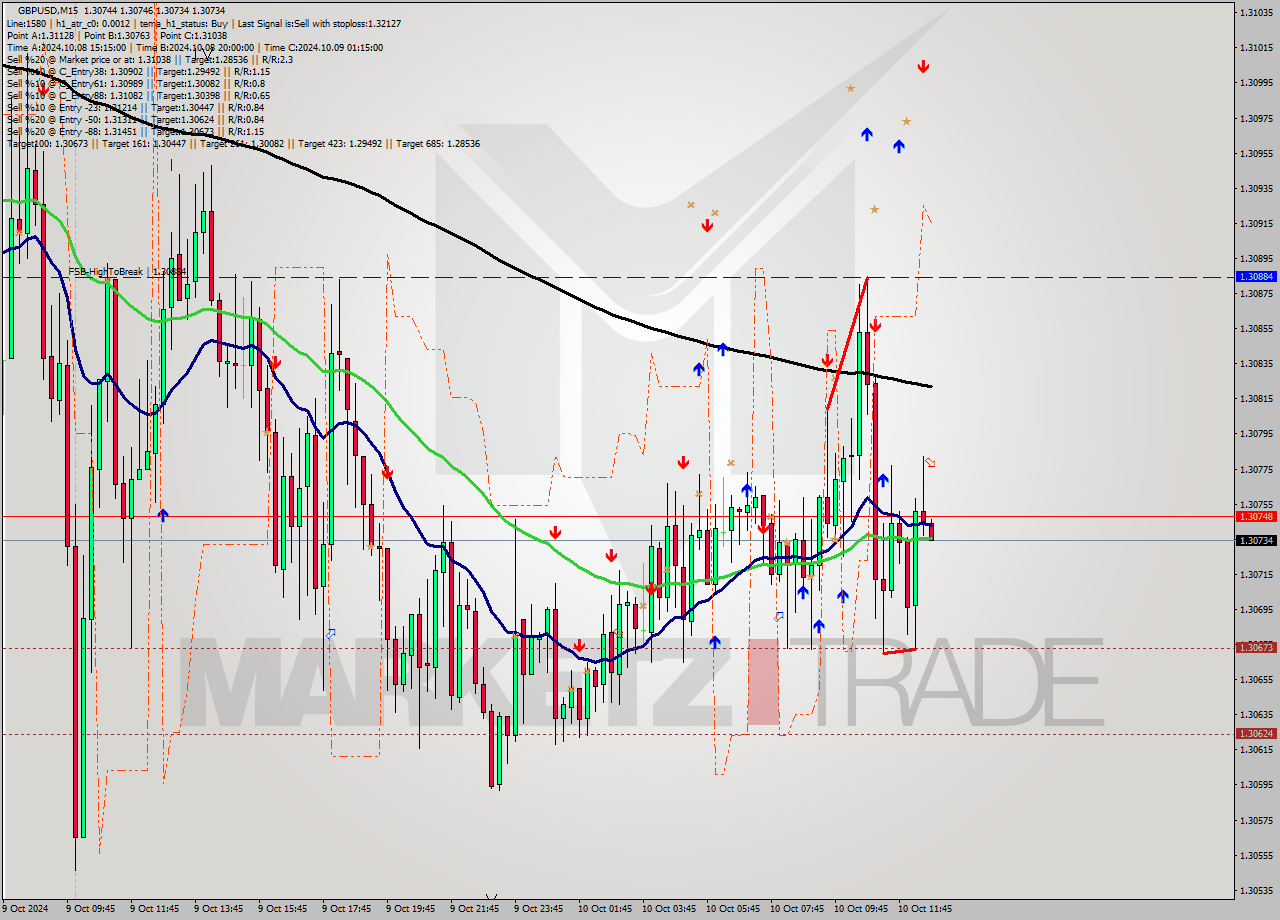Click the '9 Oct 23:45' time label
Image resolution: width=1280 pixels, height=920 pixels.
coord(538,909)
